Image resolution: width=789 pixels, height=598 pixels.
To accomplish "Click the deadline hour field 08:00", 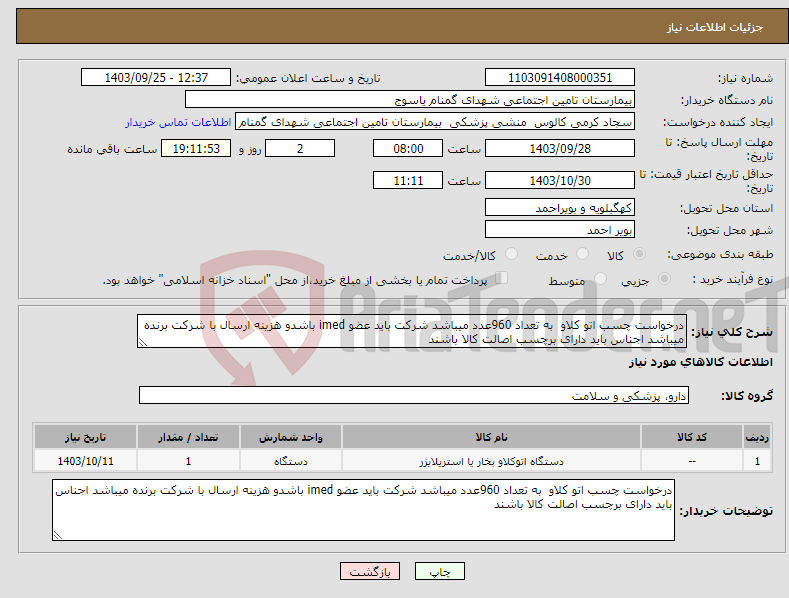I will pos(408,148).
